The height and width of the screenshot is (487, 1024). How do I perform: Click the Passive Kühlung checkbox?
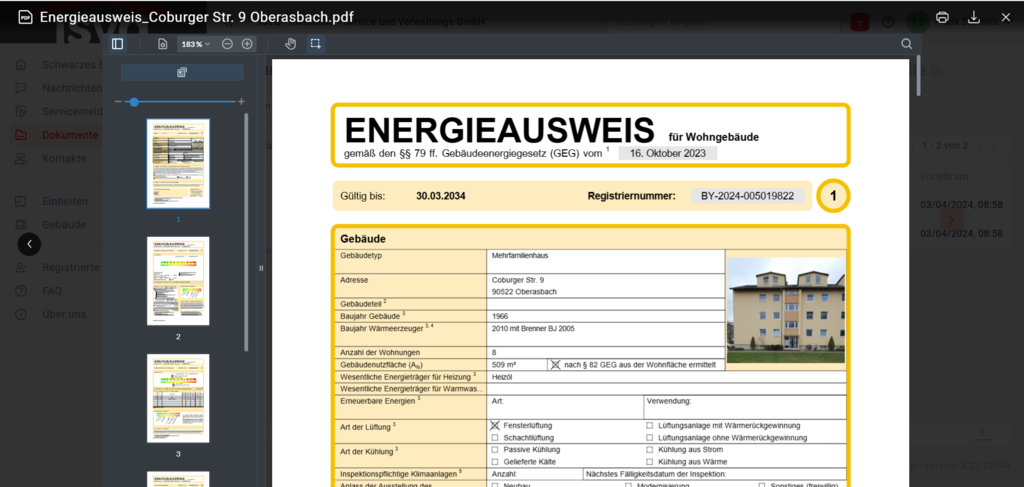click(x=495, y=450)
